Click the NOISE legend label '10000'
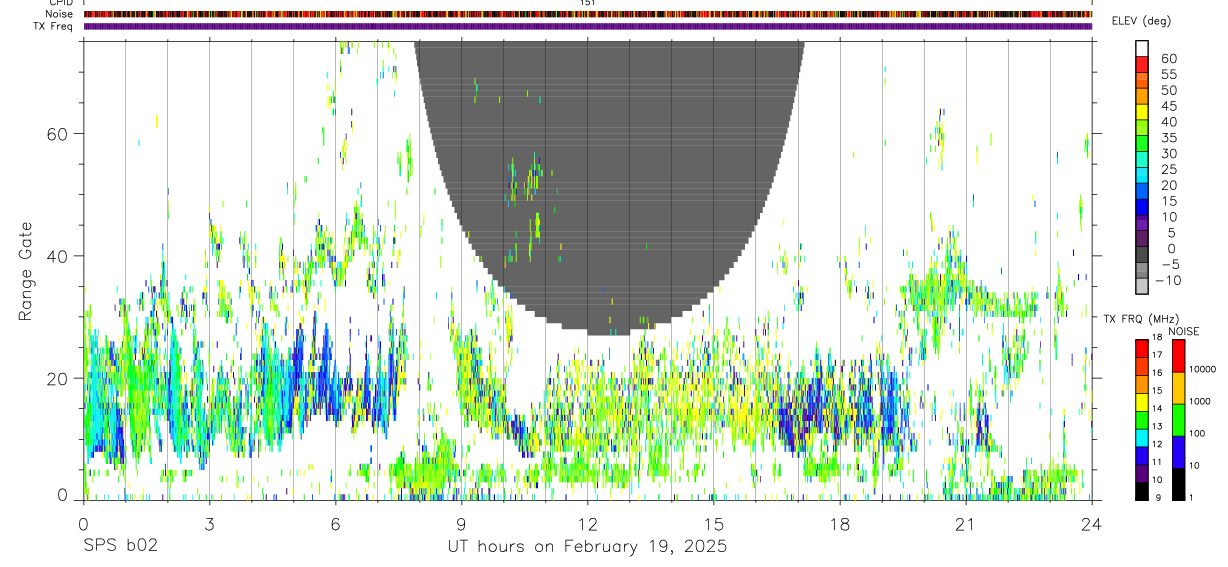The image size is (1228, 567). (x=1203, y=370)
